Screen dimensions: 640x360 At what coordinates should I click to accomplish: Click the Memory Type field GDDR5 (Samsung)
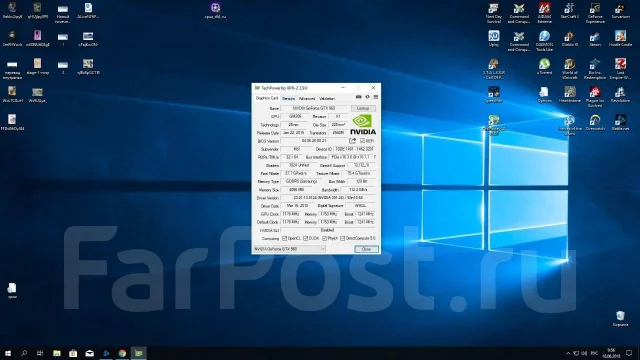(301, 181)
